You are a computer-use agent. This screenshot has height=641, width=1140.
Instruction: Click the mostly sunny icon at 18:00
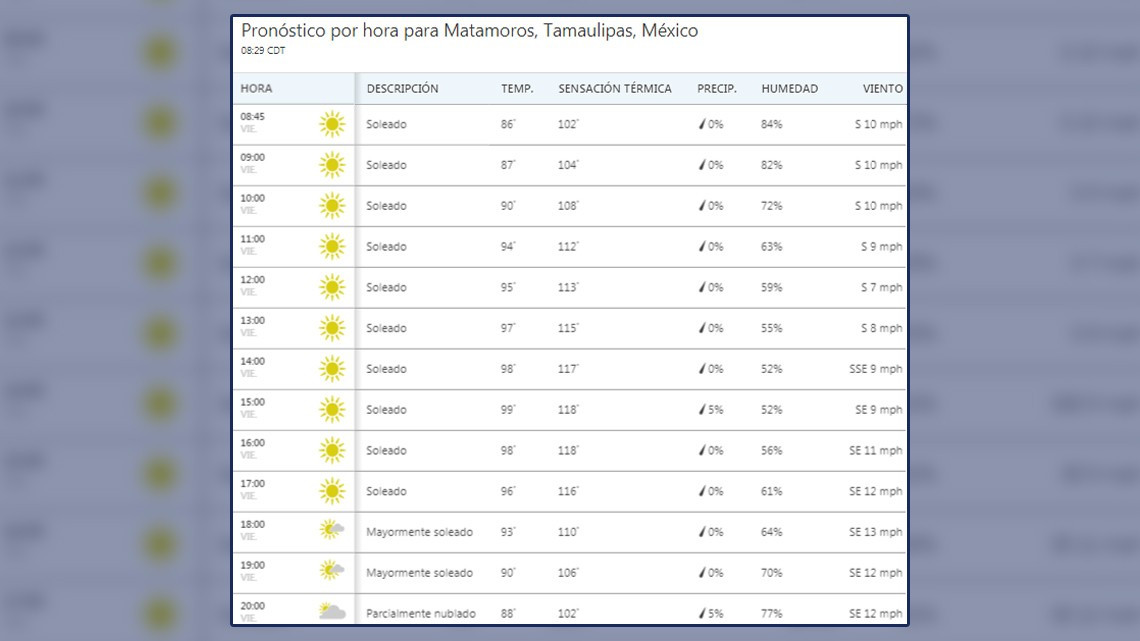pos(331,531)
